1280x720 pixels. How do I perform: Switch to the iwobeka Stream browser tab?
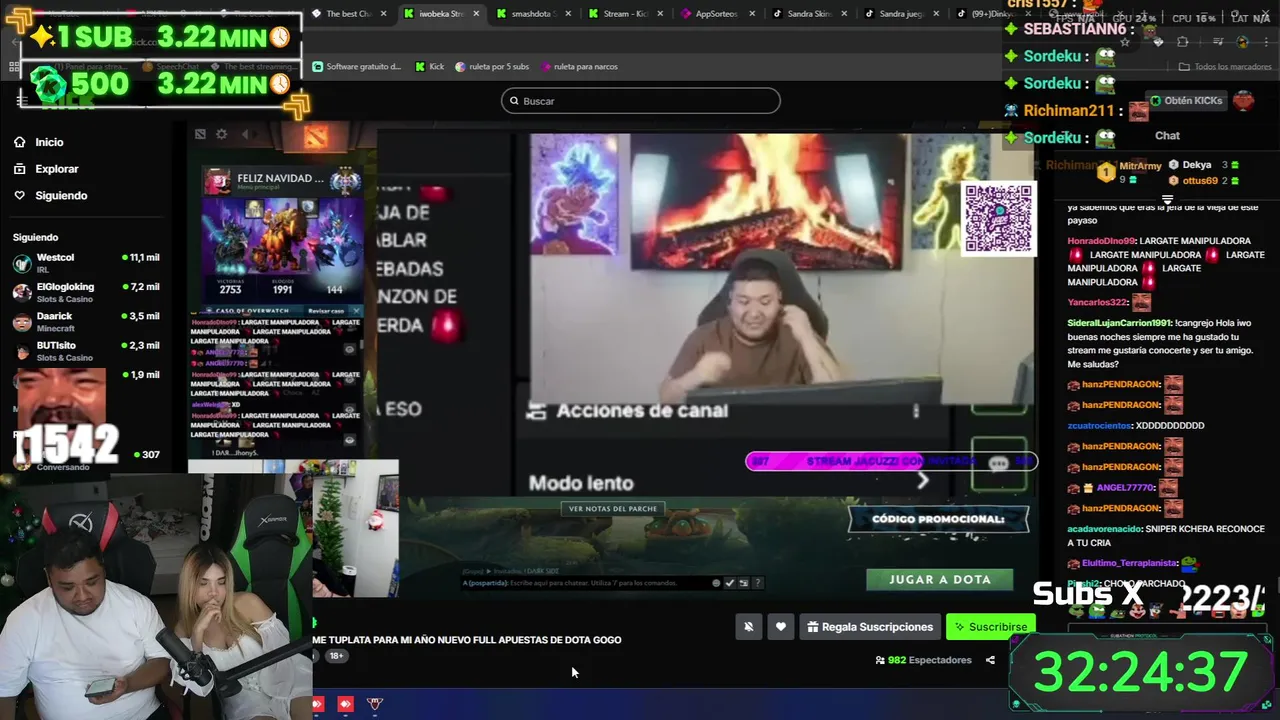click(440, 14)
